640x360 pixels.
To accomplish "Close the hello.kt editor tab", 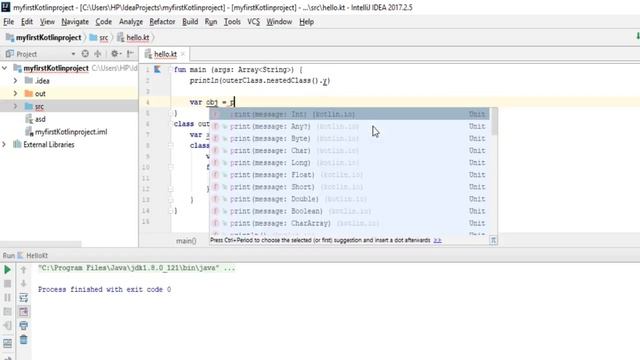I will 183,54.
